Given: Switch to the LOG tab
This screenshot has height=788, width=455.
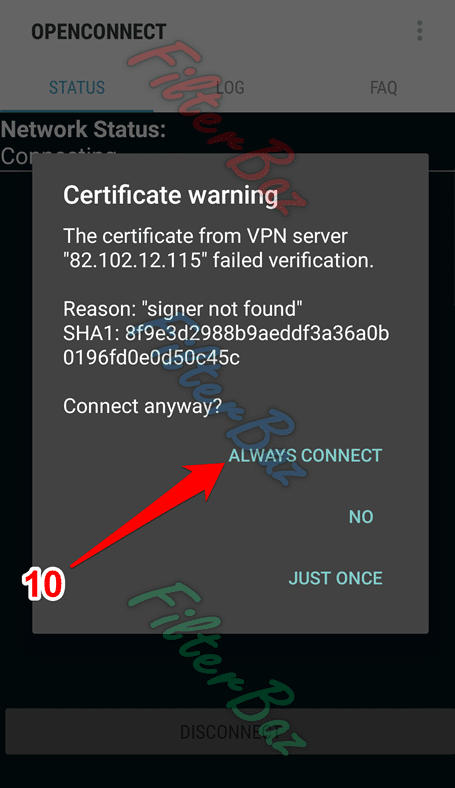Looking at the screenshot, I should [x=230, y=87].
